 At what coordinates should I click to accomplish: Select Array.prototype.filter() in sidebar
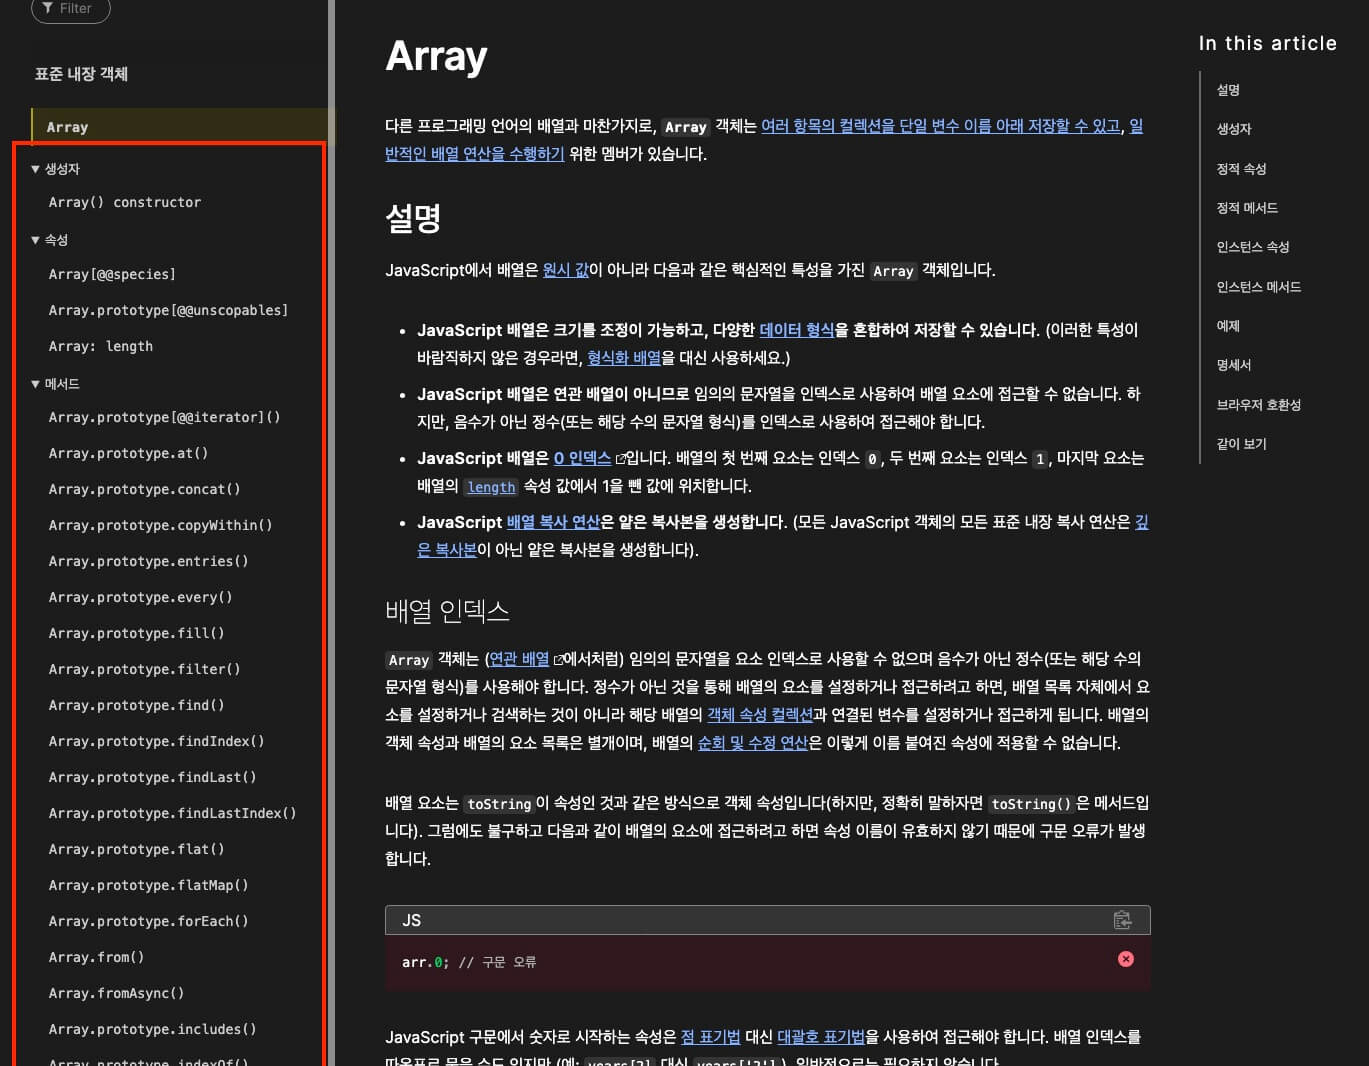click(144, 669)
